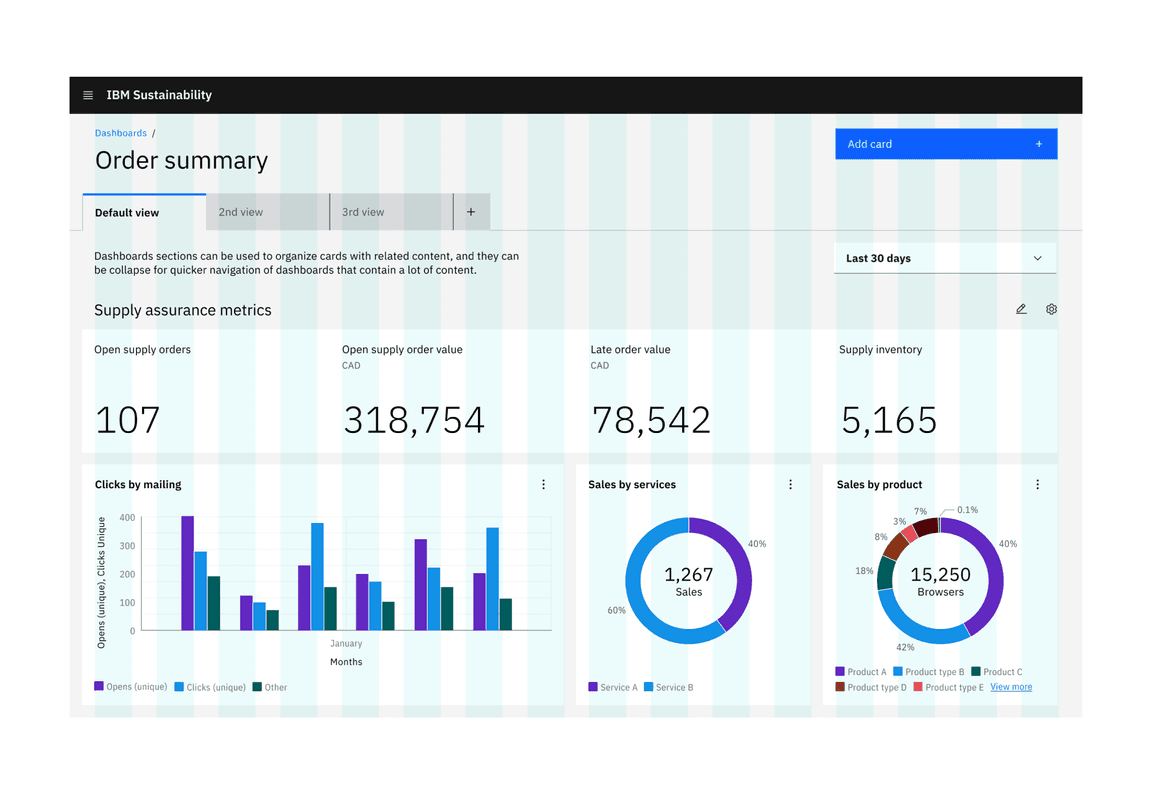The width and height of the screenshot is (1152, 794).
Task: Click the pencil edit icon for Supply assurance metrics
Action: pos(1021,310)
